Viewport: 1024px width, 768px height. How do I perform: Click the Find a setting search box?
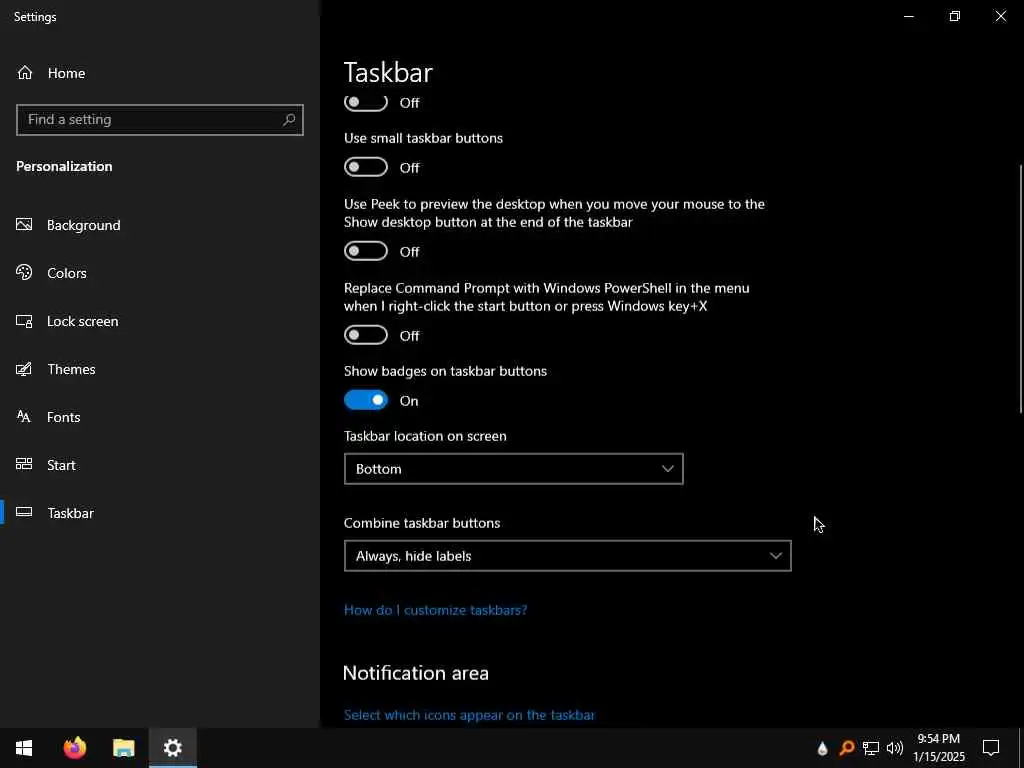coord(159,120)
